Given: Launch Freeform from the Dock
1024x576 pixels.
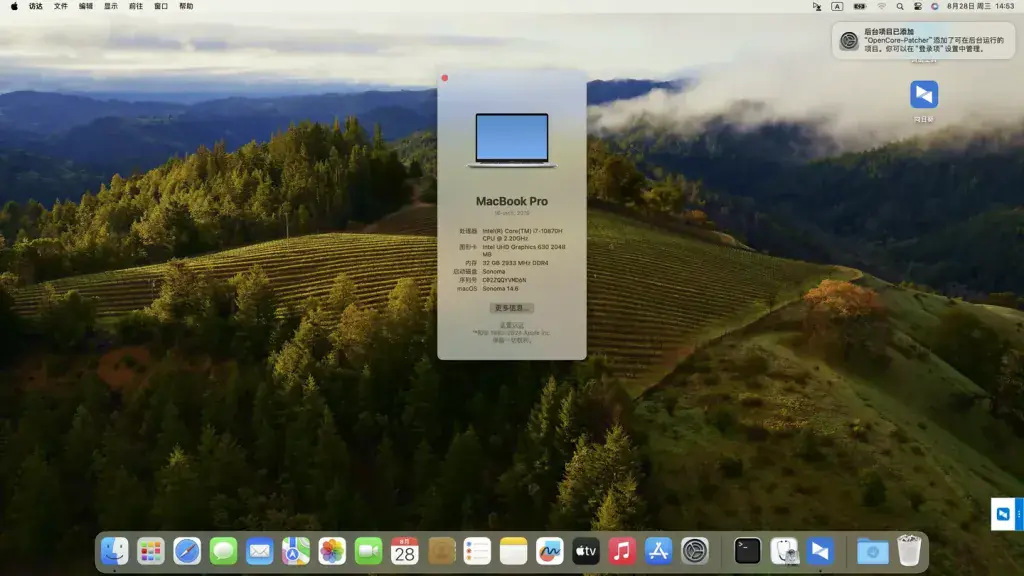Looking at the screenshot, I should coord(549,551).
